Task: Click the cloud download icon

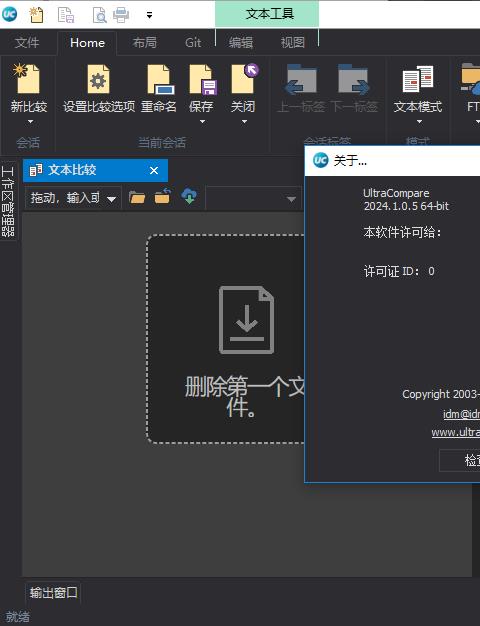Action: tap(189, 196)
